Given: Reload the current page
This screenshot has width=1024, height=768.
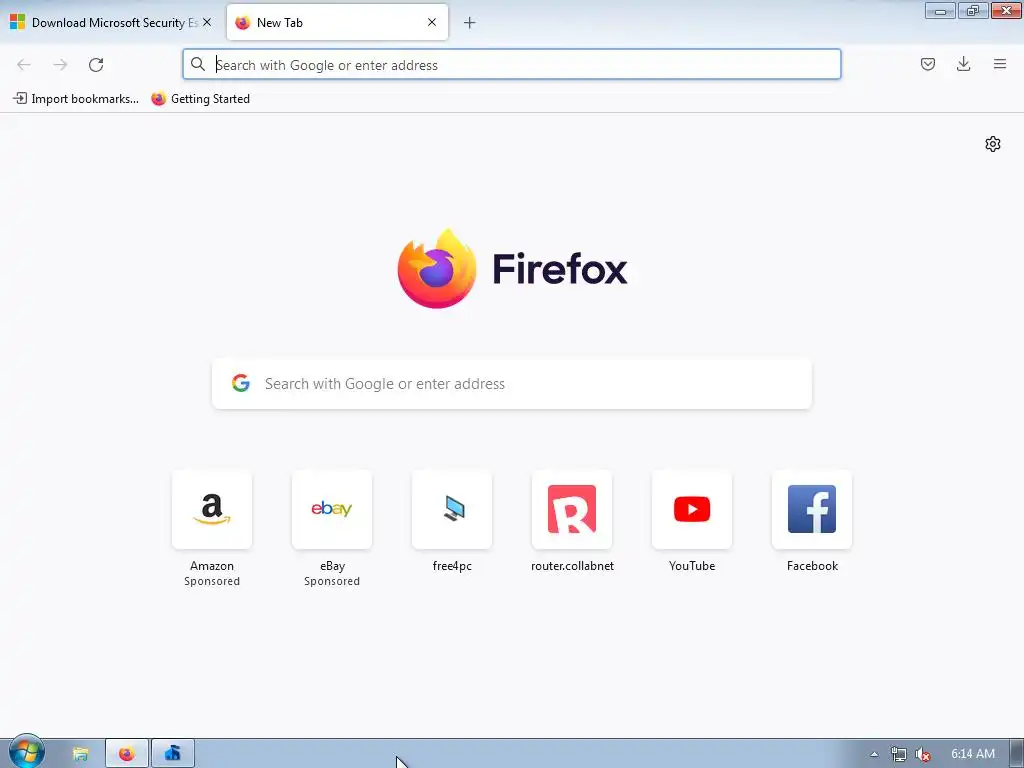Looking at the screenshot, I should [96, 65].
